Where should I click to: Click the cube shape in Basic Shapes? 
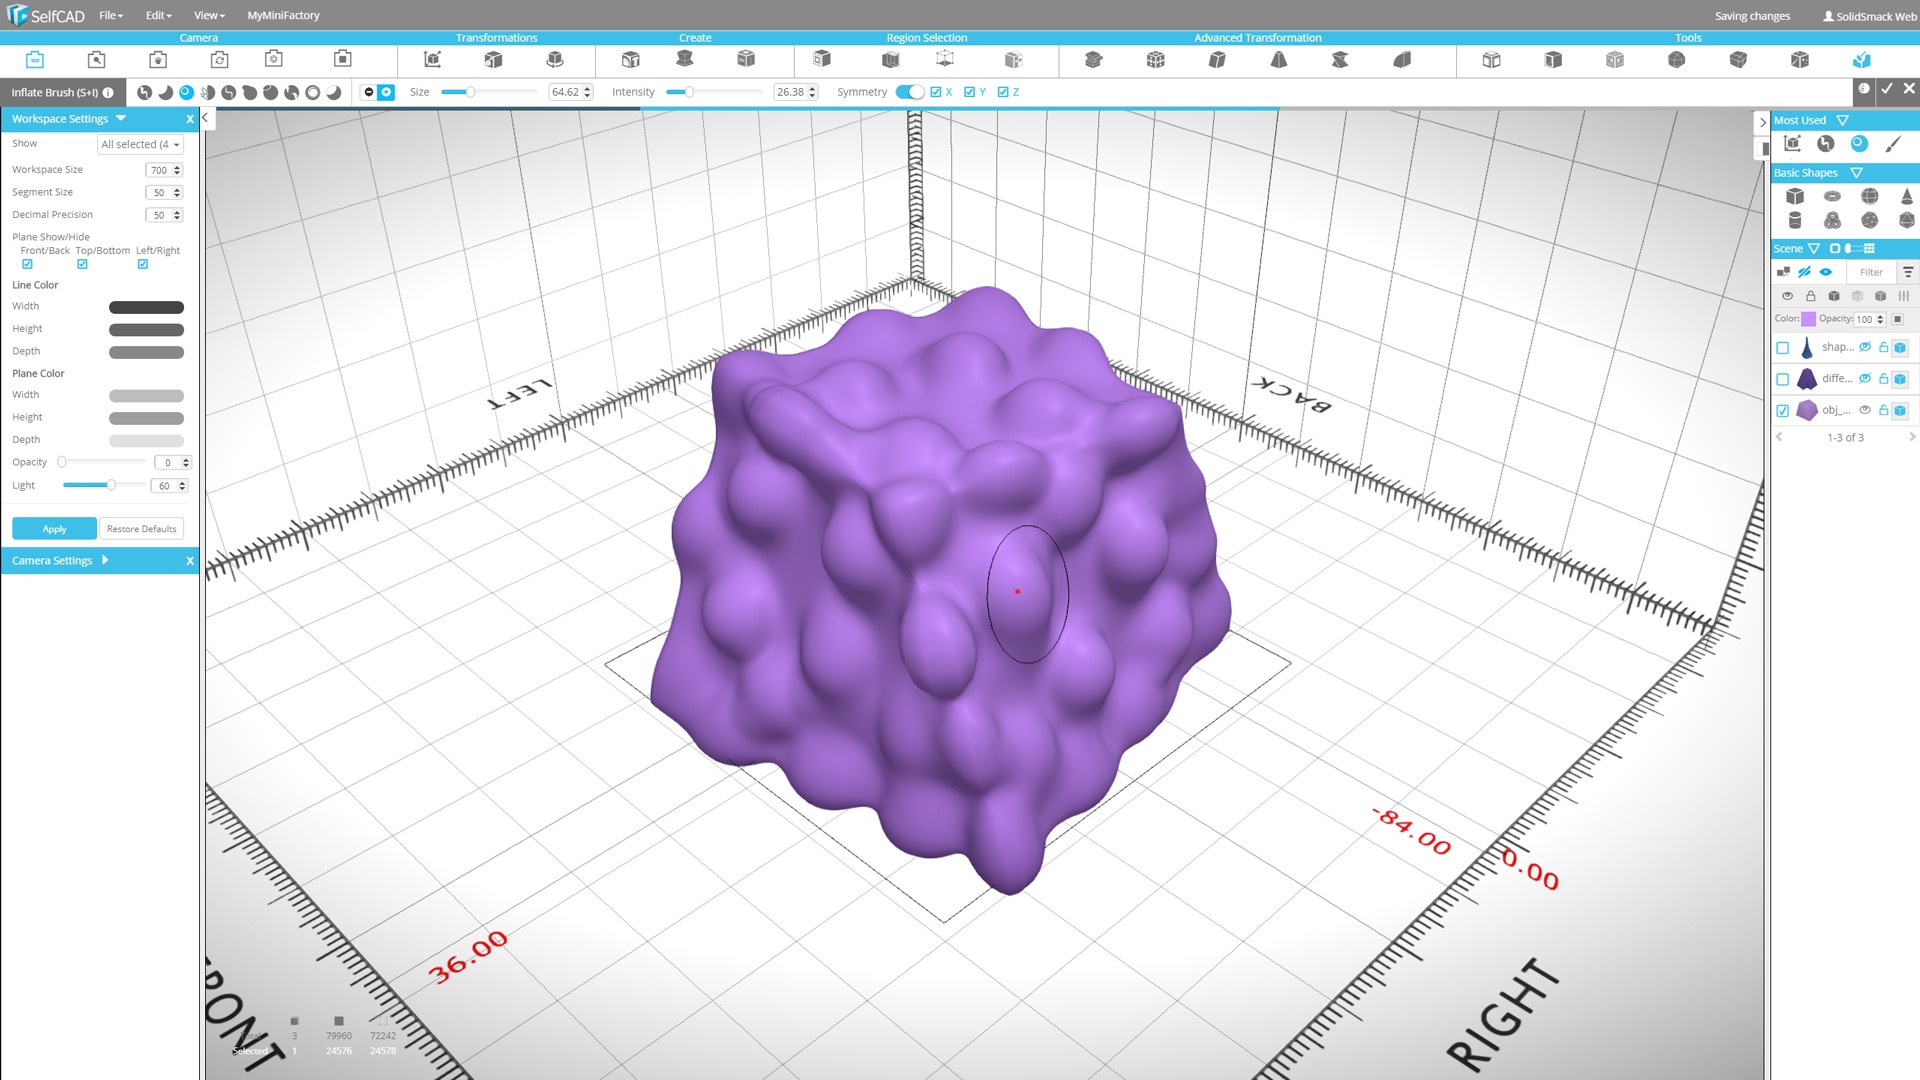[x=1795, y=197]
